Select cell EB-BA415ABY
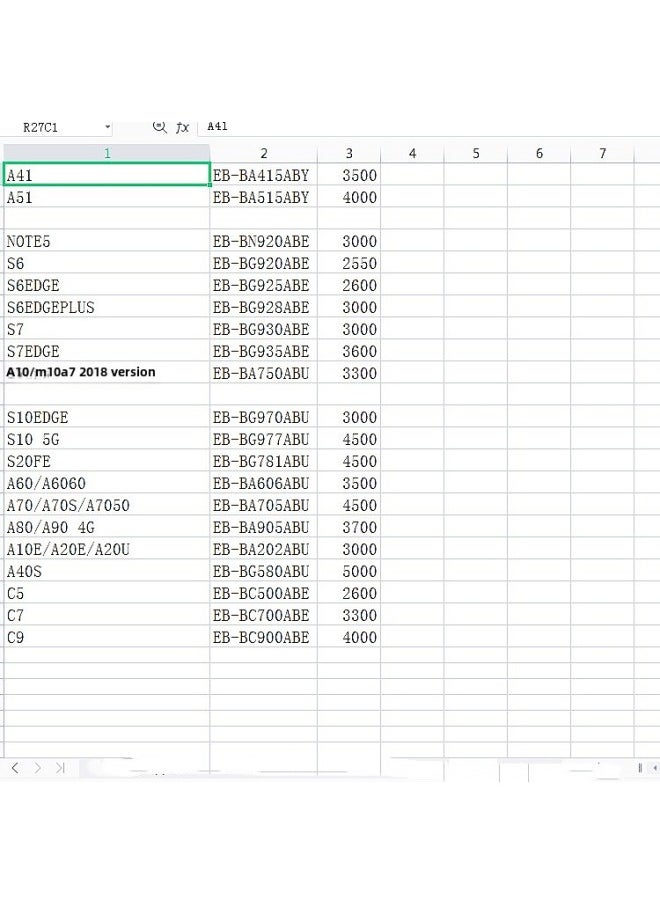Viewport: 660px width, 904px height. [x=263, y=175]
